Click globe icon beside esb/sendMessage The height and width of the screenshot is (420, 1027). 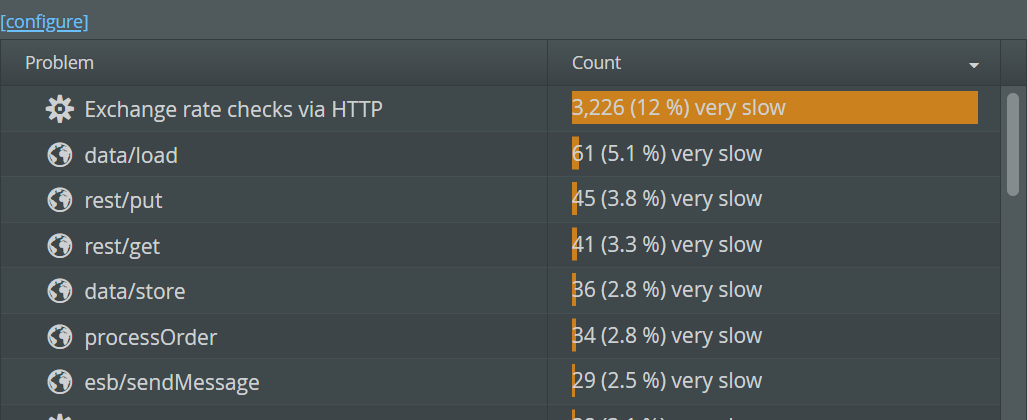[x=60, y=382]
